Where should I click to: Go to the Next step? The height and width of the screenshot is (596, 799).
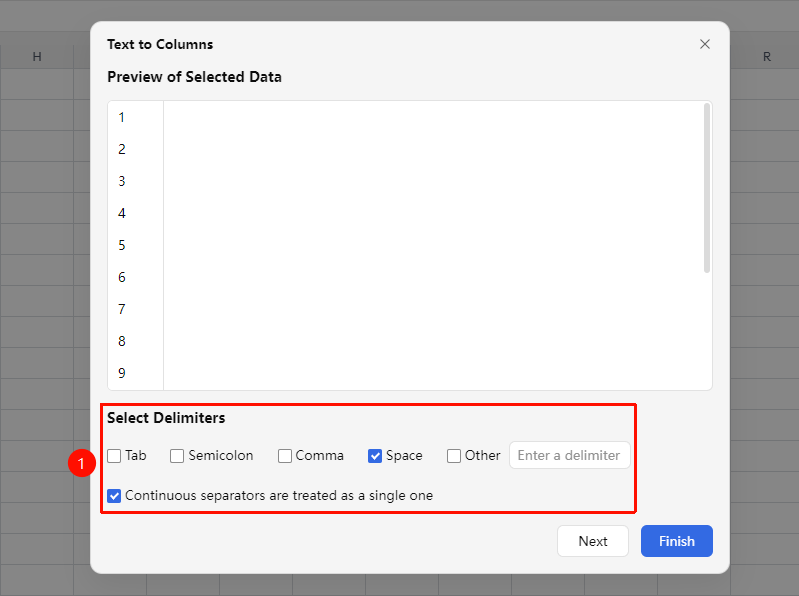coord(593,541)
